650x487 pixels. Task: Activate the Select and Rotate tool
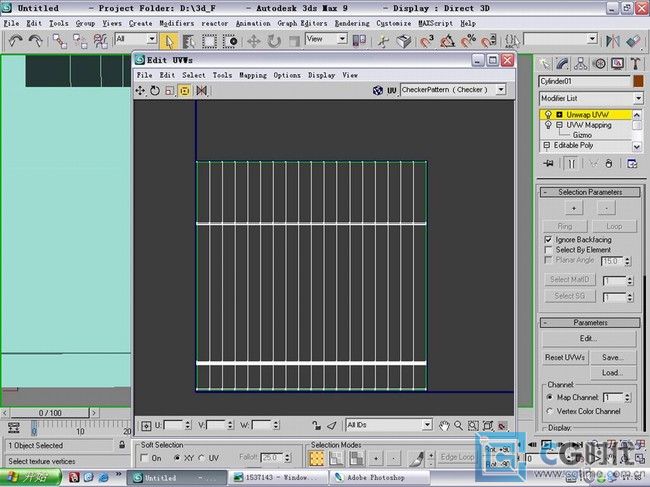coord(274,41)
